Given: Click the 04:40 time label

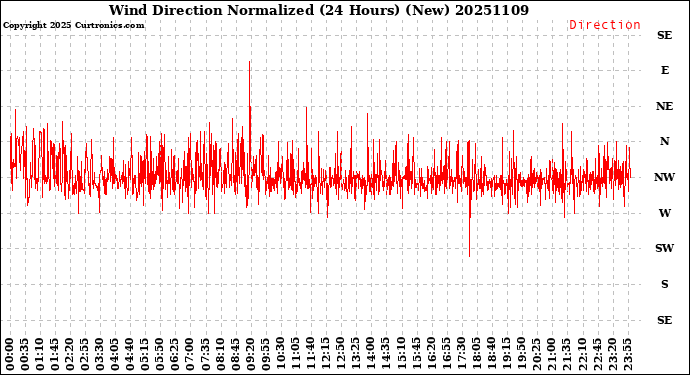Looking at the screenshot, I should [130, 354].
